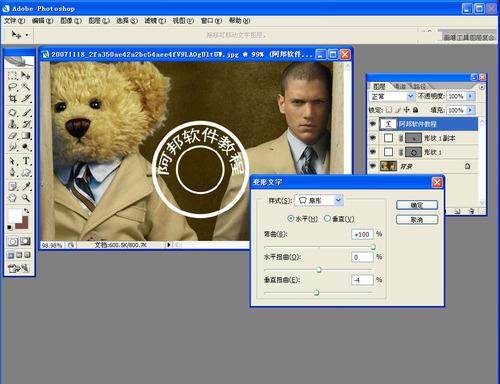500x384 pixels.
Task: Confirm warp text with 确定 button
Action: pyautogui.click(x=417, y=205)
